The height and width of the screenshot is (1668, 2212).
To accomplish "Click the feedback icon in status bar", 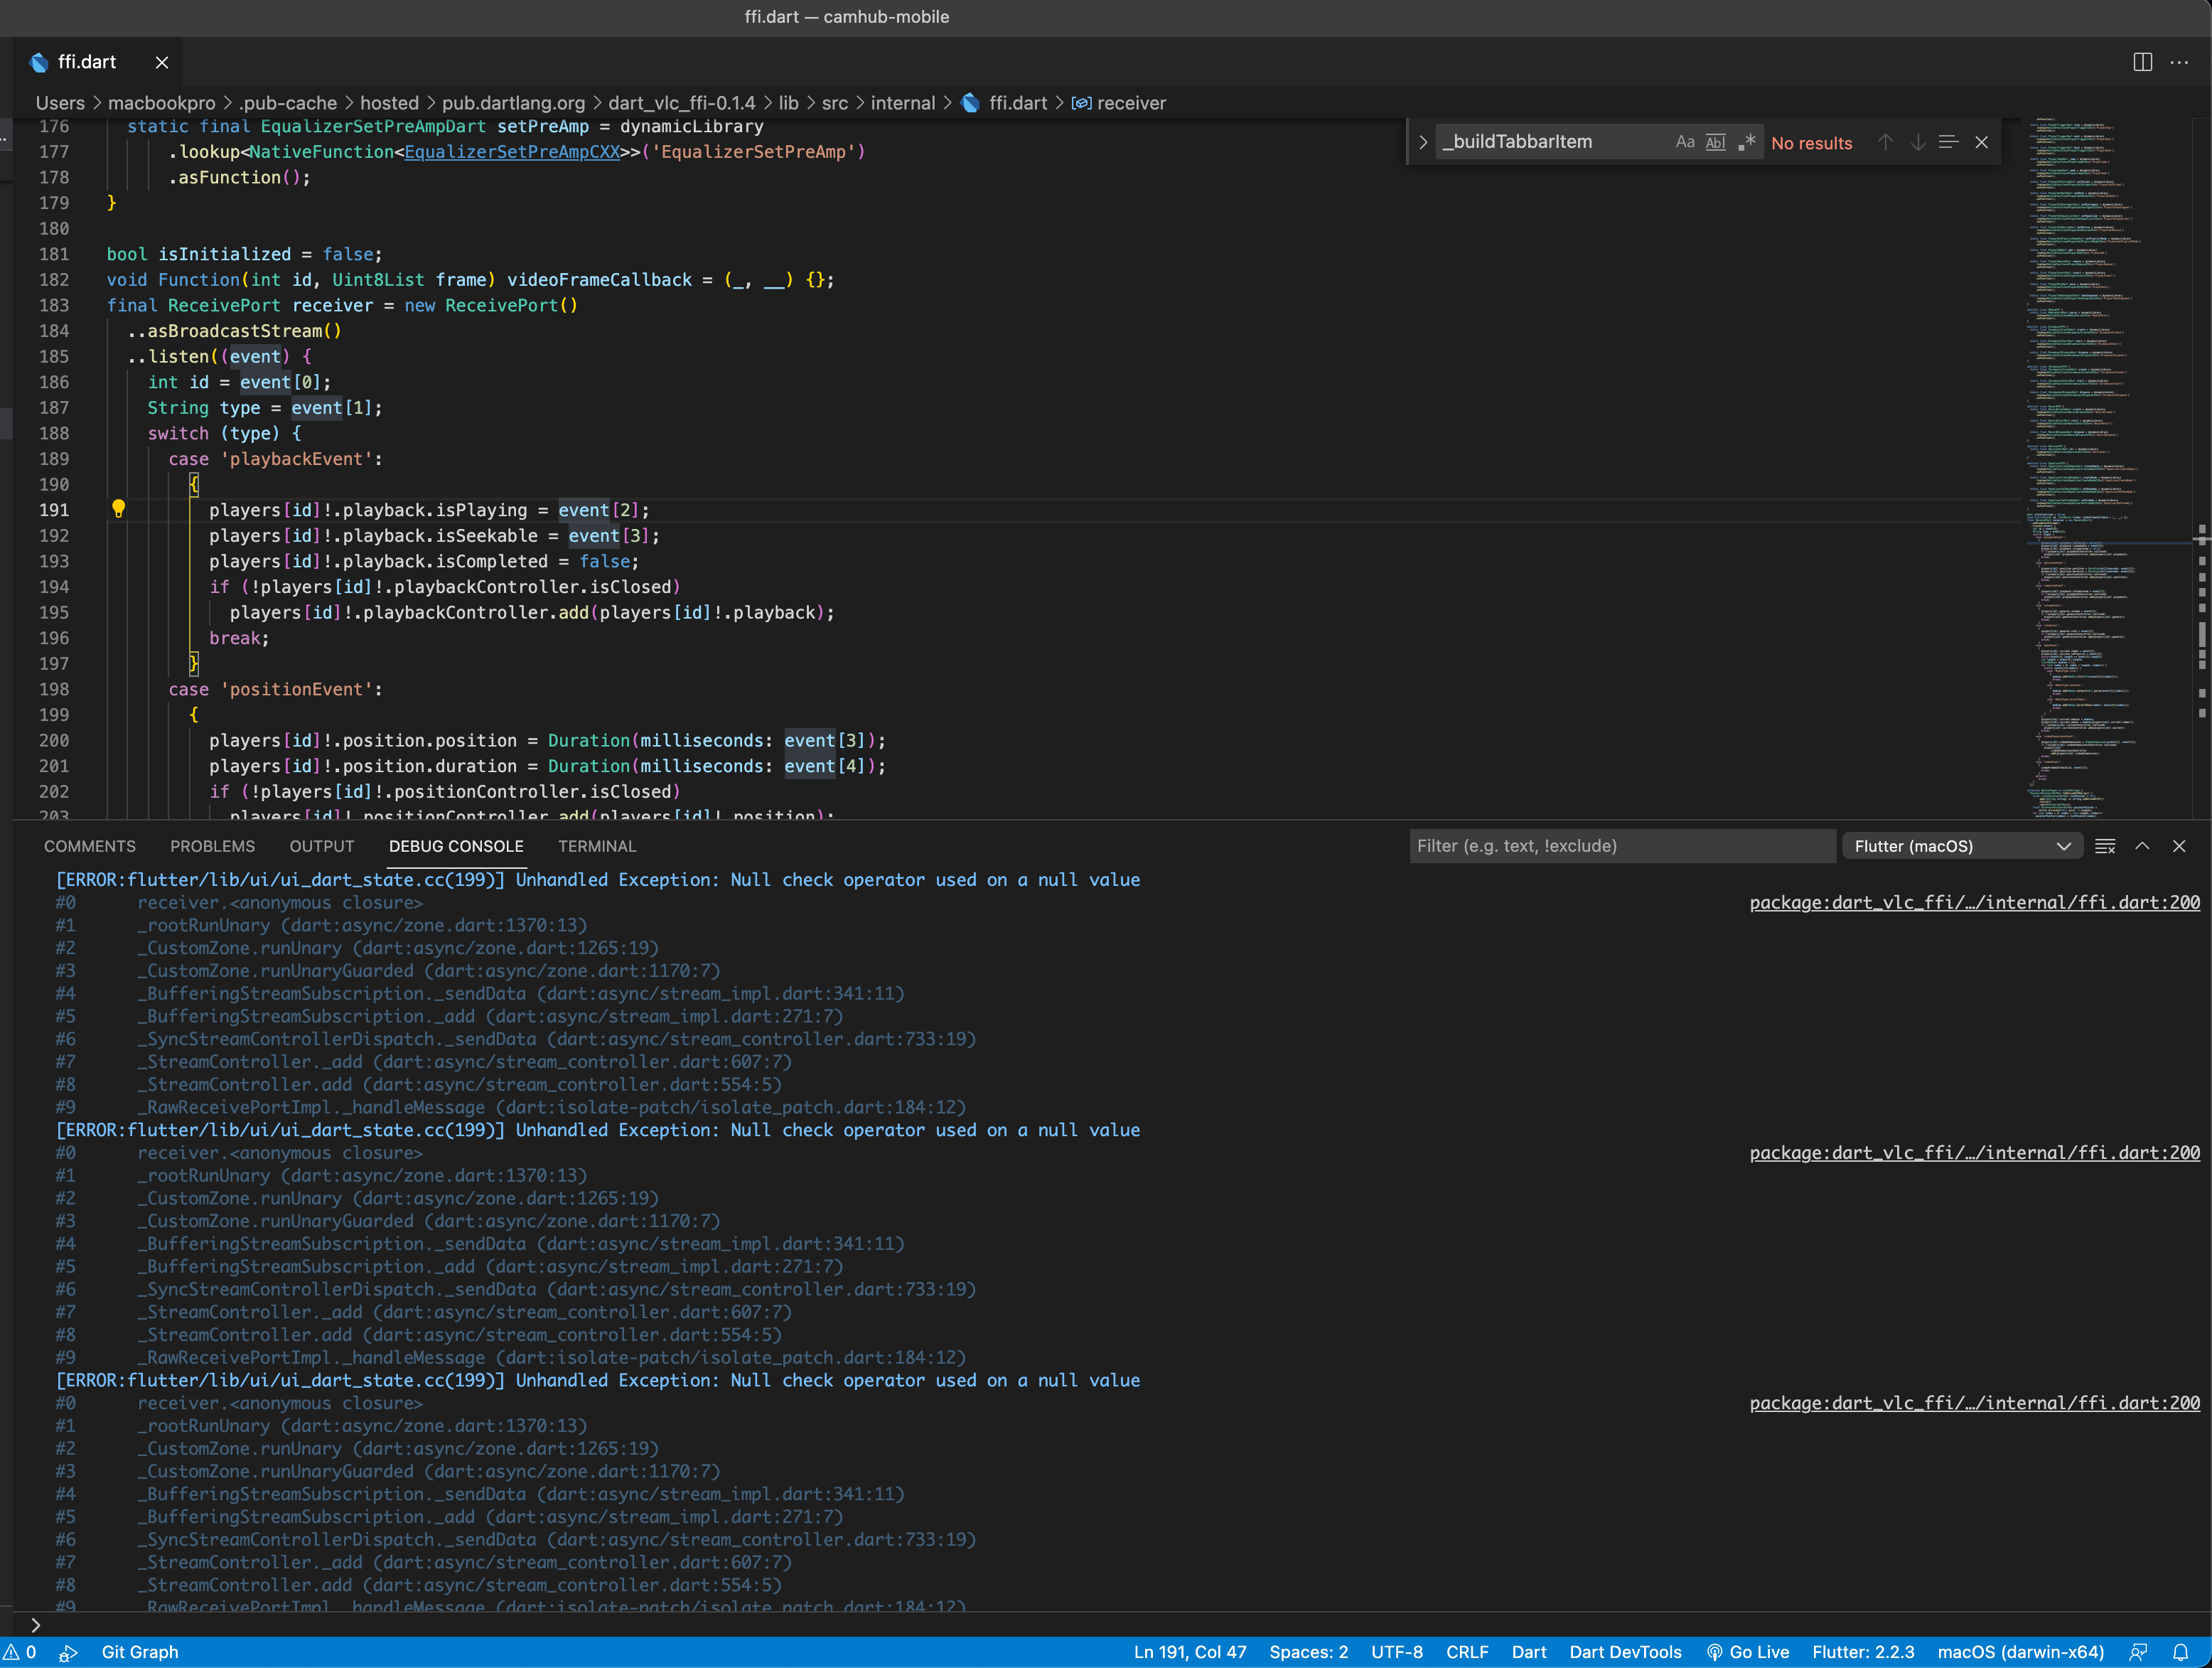I will [x=2138, y=1652].
